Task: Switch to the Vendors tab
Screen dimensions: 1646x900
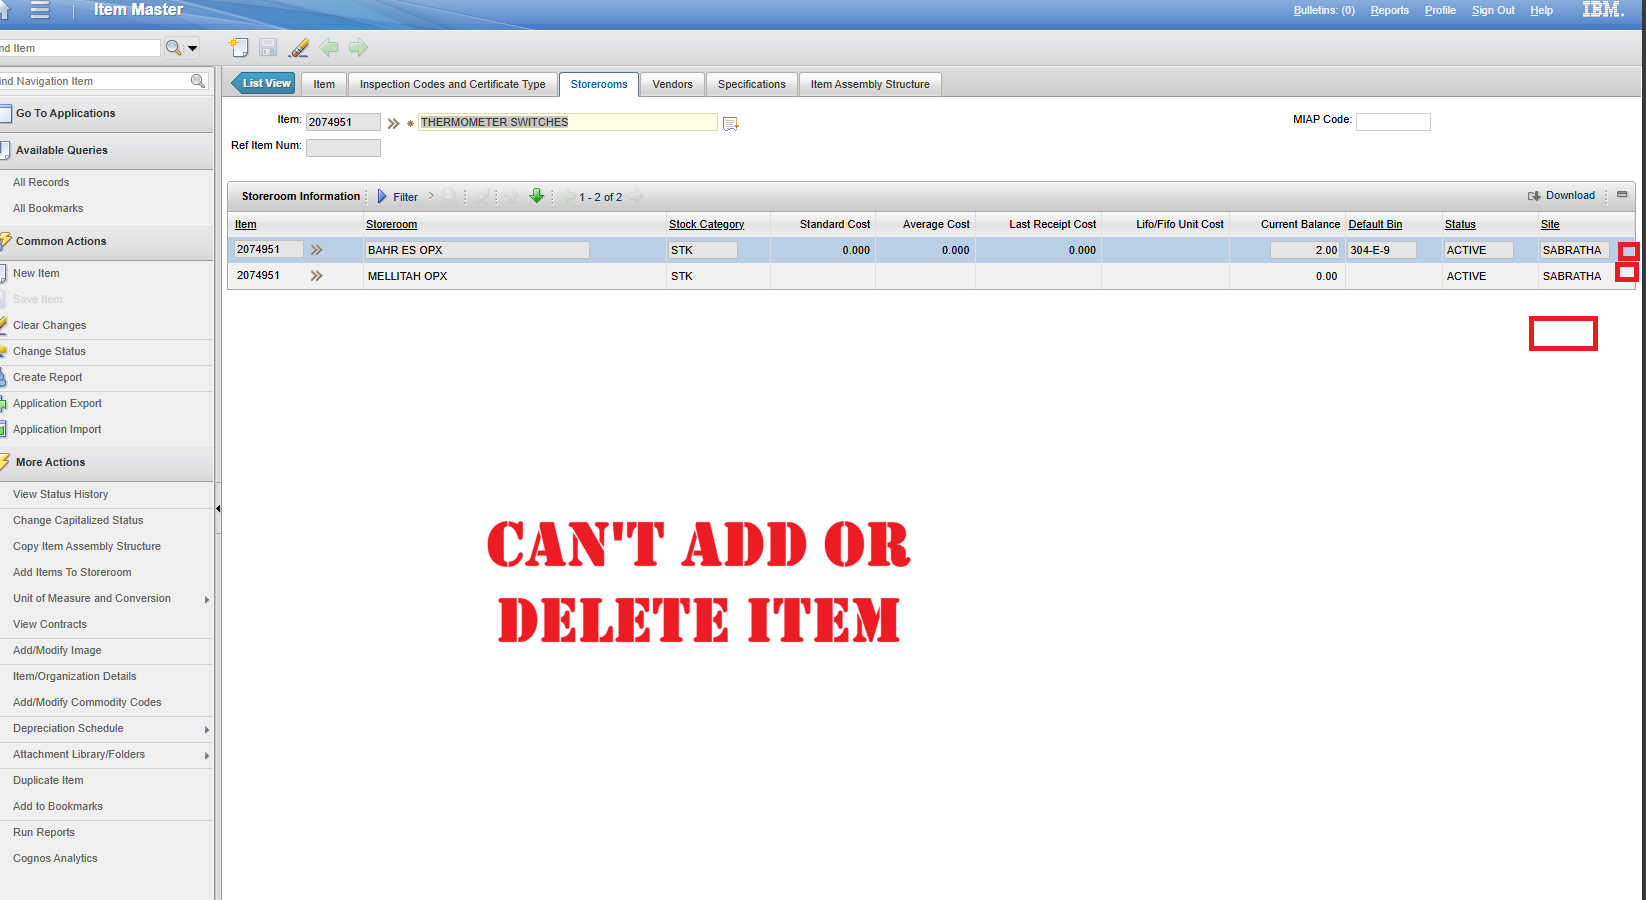Action: (671, 84)
